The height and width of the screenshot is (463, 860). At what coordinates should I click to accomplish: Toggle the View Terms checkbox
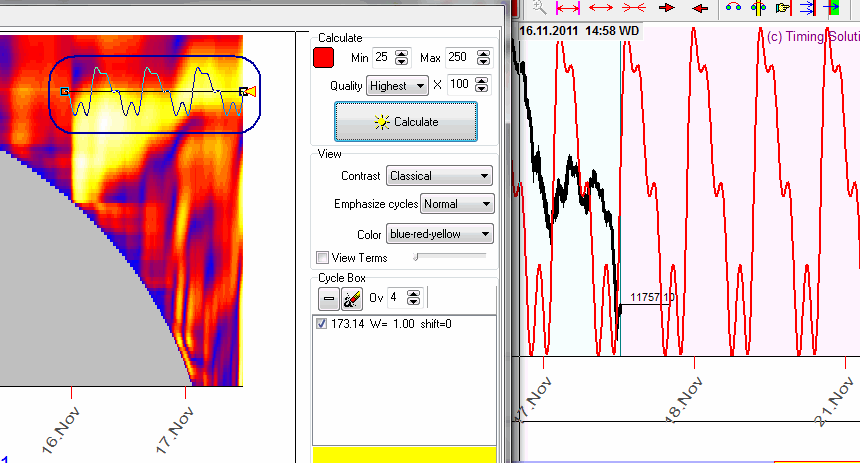click(322, 257)
